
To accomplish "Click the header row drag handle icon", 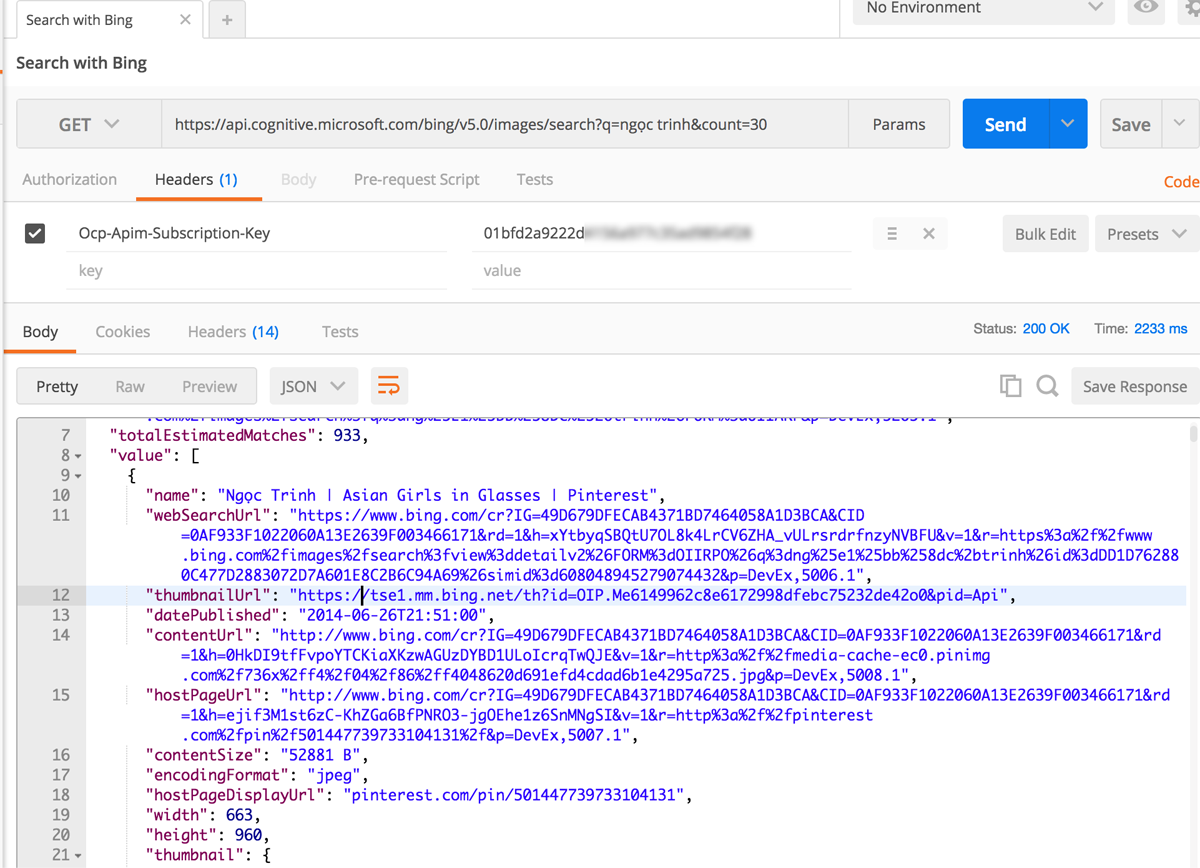I will (892, 233).
